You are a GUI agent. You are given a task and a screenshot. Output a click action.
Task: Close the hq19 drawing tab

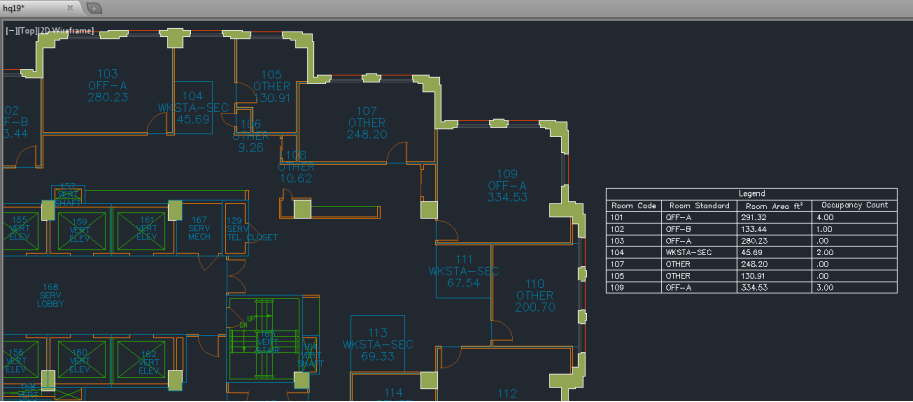point(70,7)
